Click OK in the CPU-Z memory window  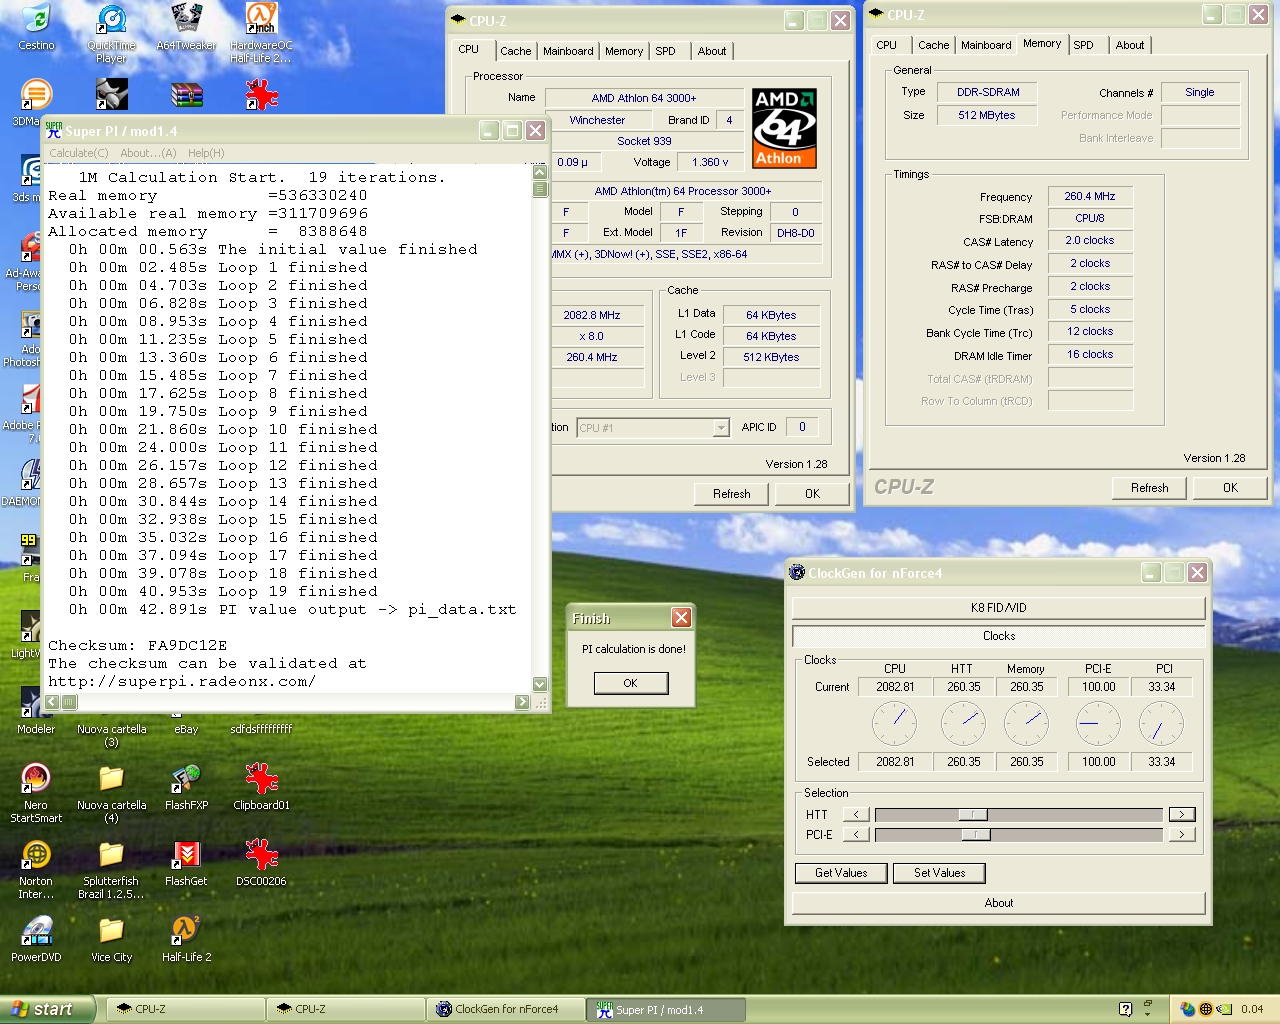point(1230,488)
